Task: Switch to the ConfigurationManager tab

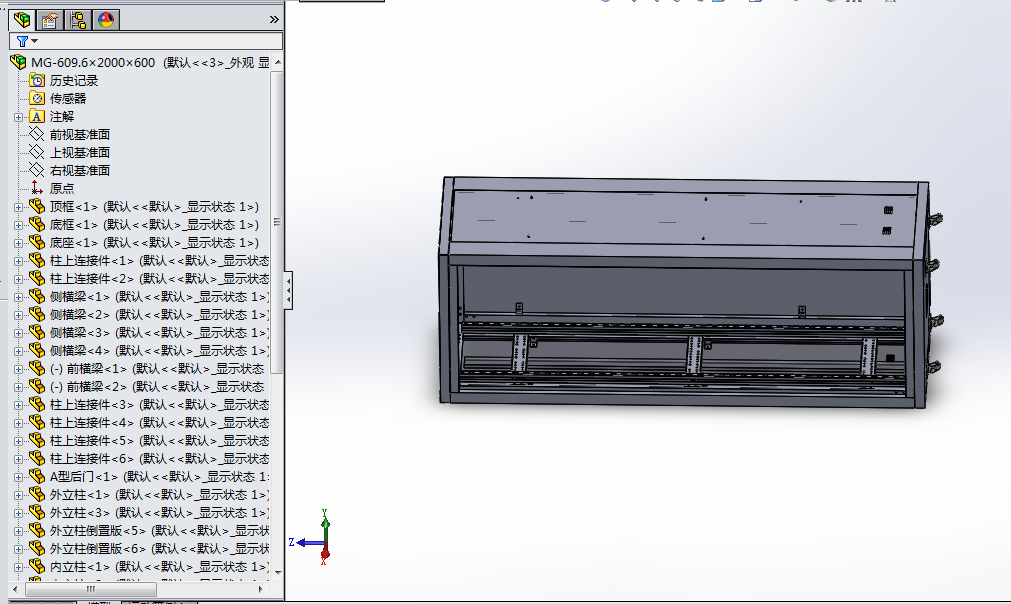Action: point(78,20)
